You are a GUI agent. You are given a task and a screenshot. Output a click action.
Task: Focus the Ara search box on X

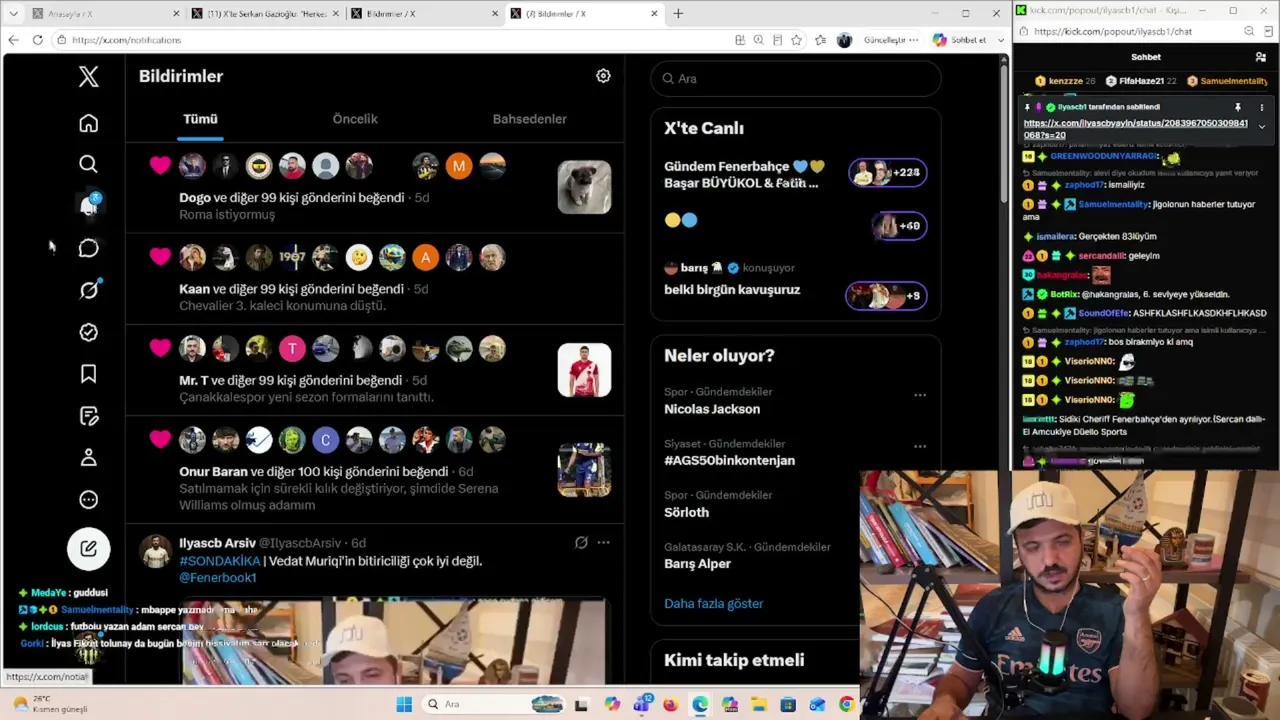click(796, 78)
